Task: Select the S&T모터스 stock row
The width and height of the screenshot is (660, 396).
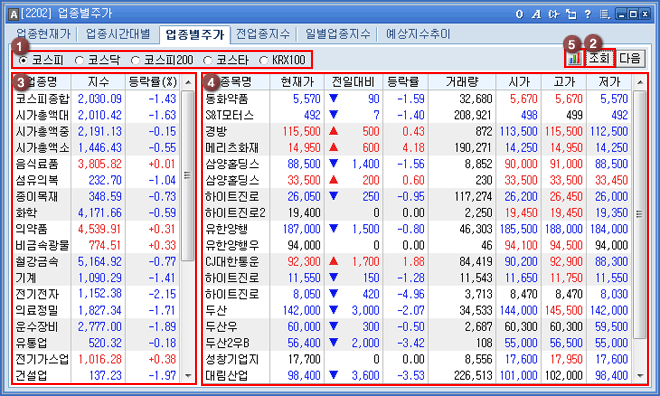Action: [x=418, y=115]
